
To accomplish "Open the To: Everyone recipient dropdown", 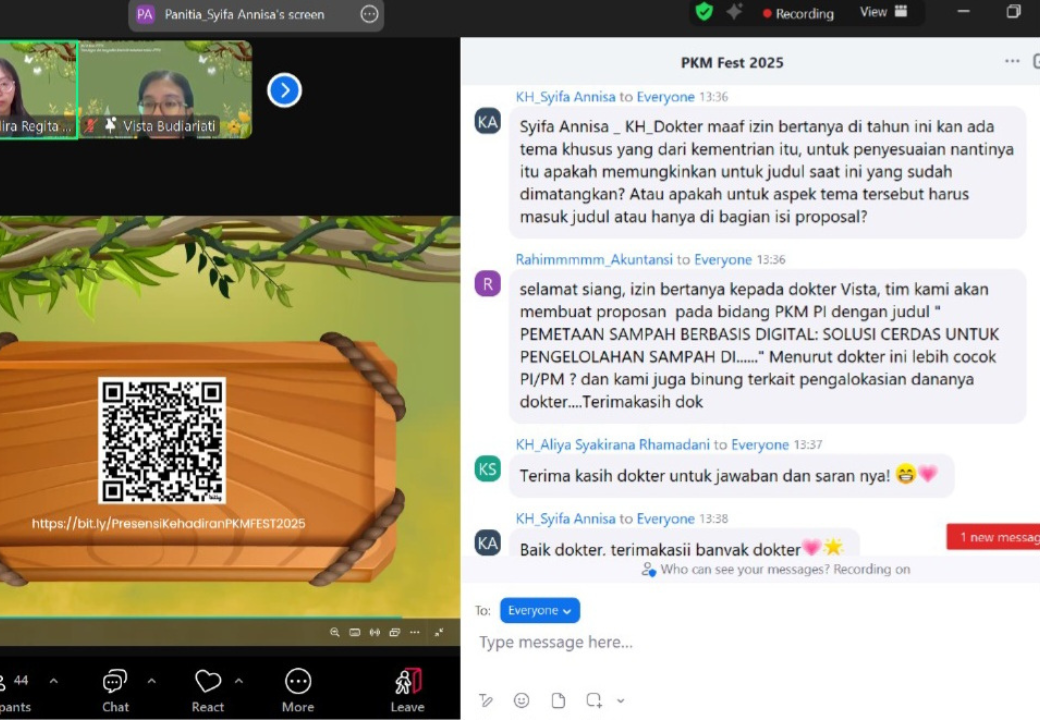I will coord(540,611).
